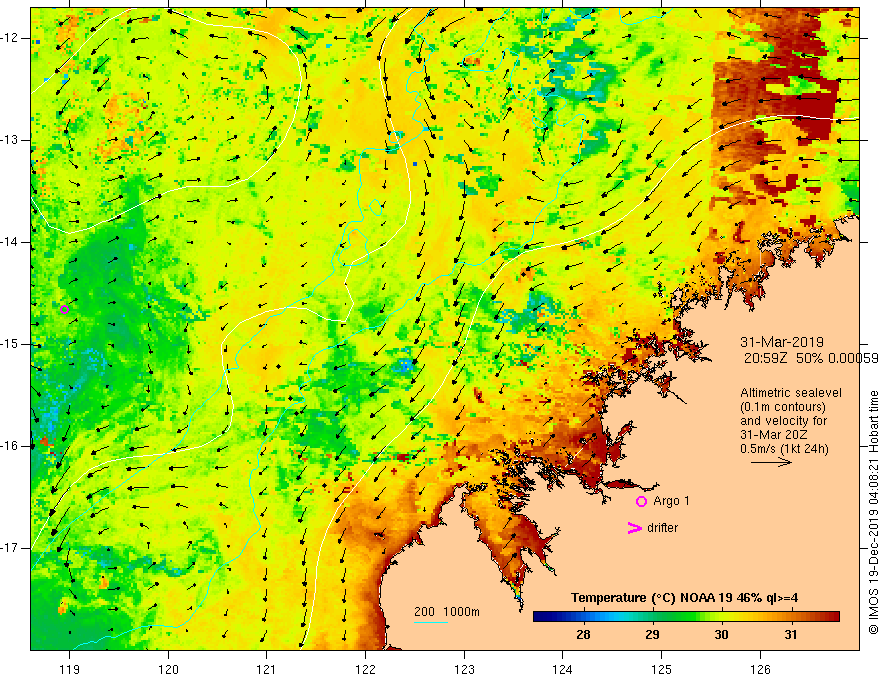Click the longitude label 126

[x=760, y=669]
